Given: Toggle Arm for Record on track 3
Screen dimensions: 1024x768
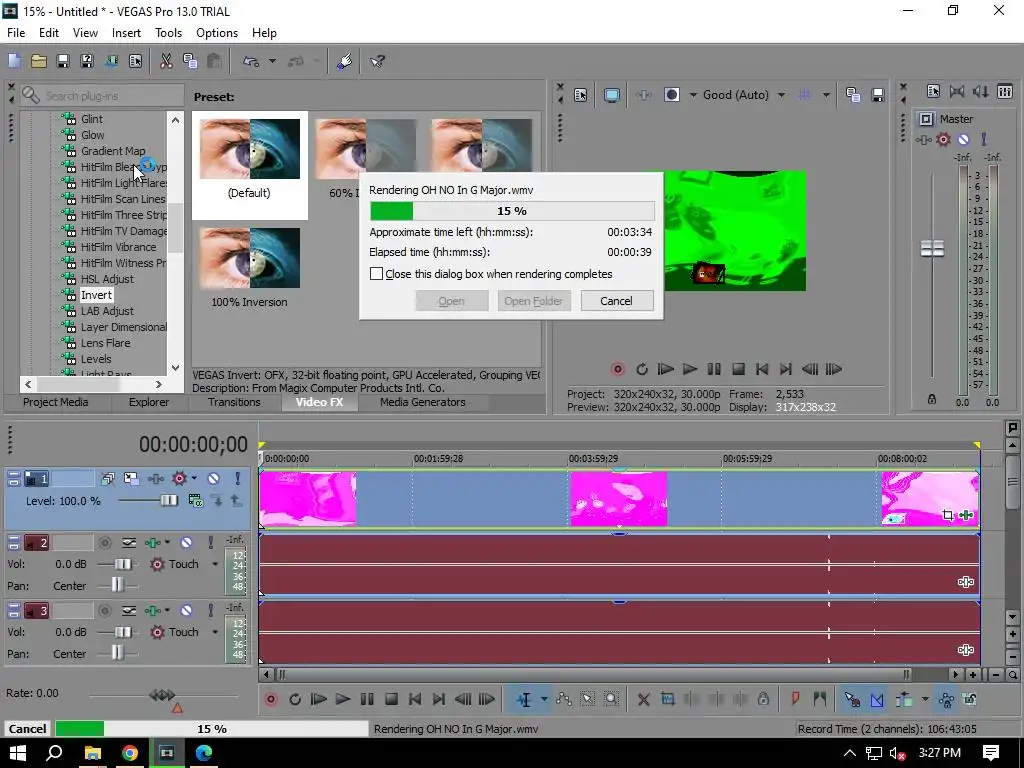Looking at the screenshot, I should [104, 610].
